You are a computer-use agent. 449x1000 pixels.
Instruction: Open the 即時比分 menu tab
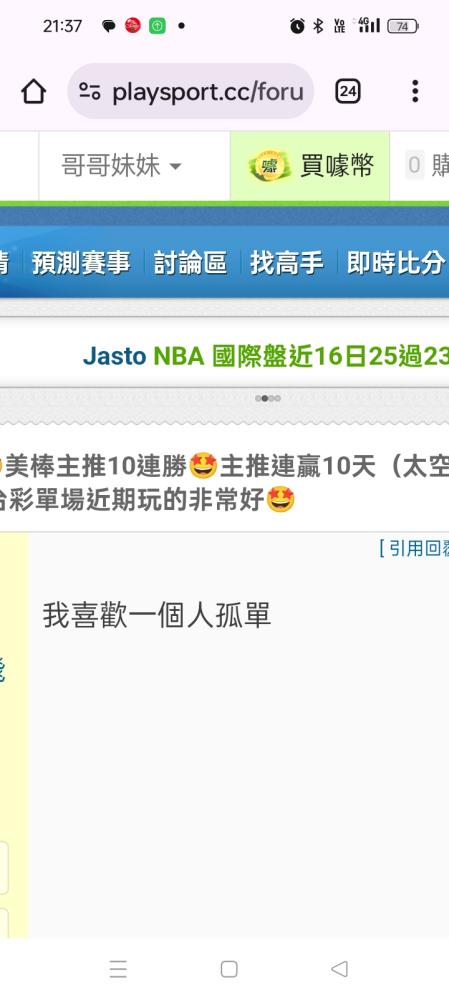coord(395,263)
